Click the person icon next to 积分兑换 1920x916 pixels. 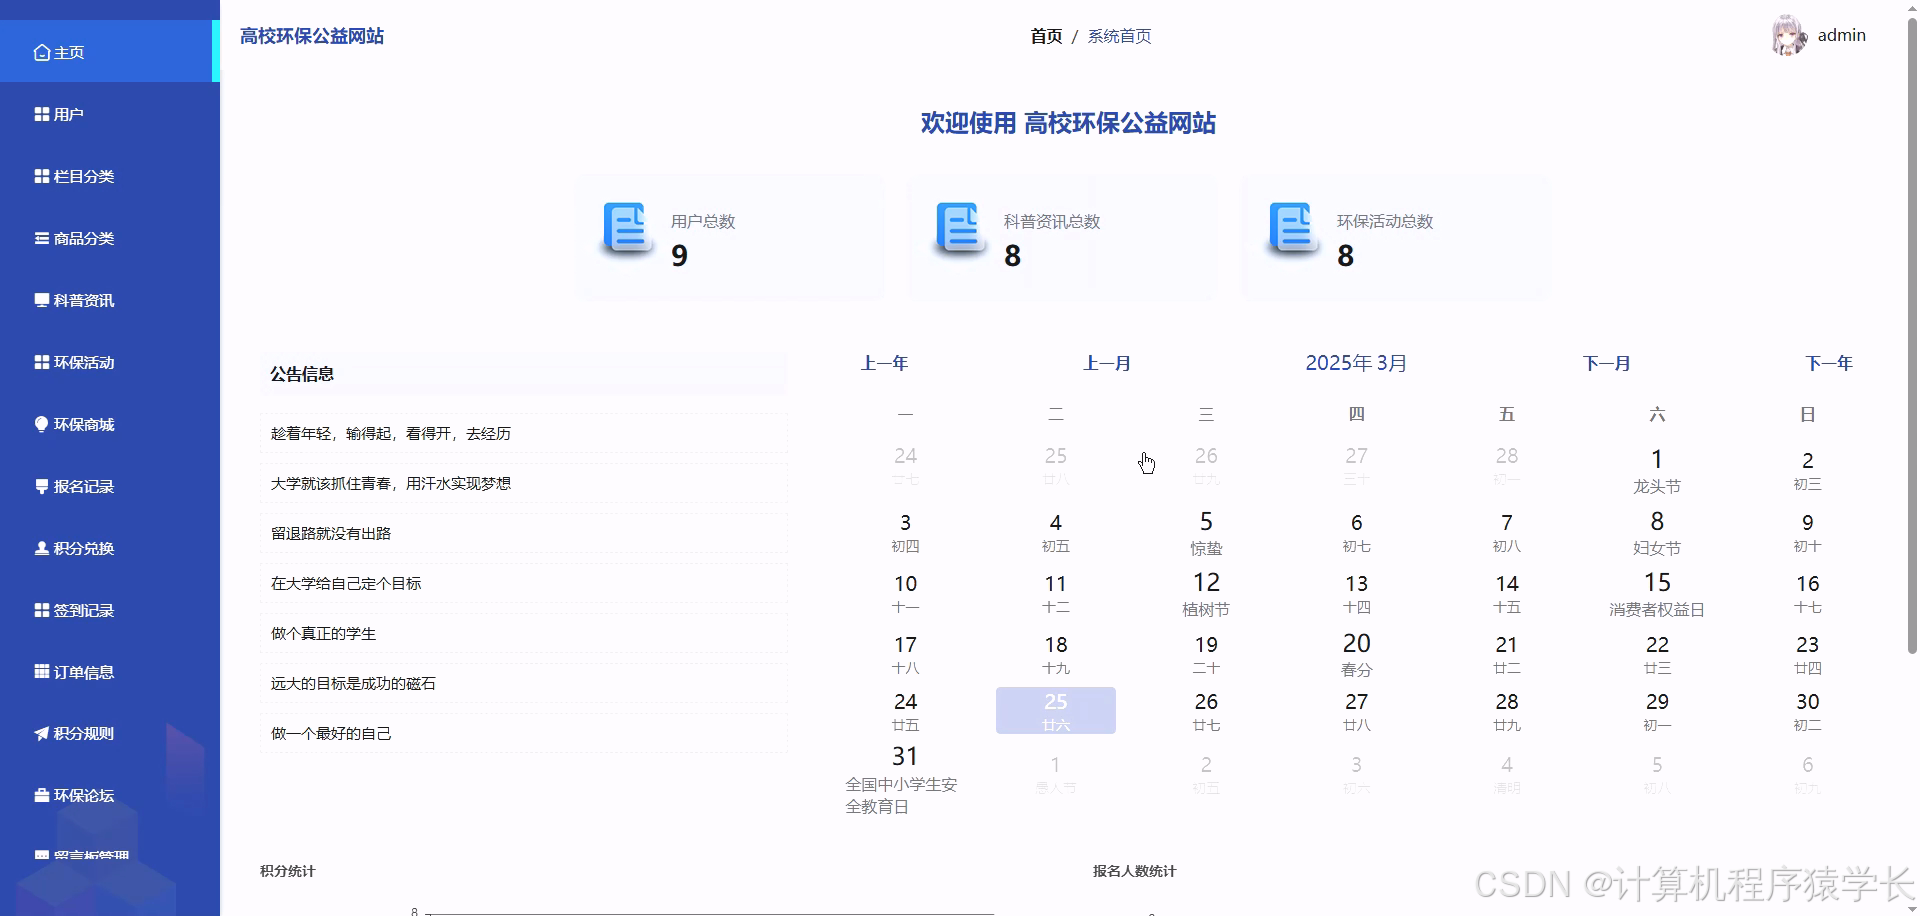coord(42,548)
